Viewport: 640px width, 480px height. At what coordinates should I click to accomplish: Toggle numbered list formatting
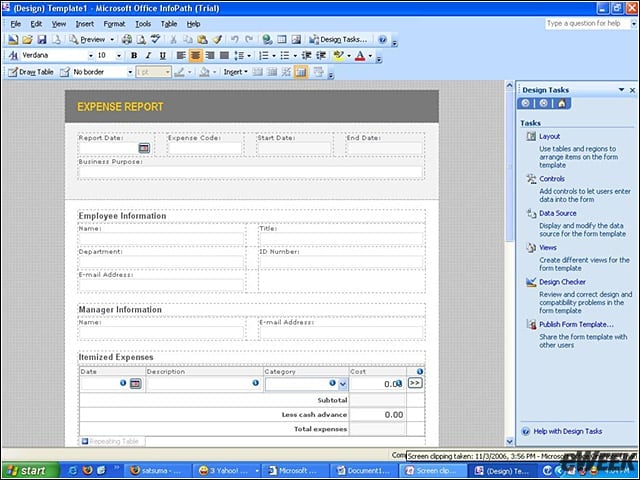click(264, 56)
